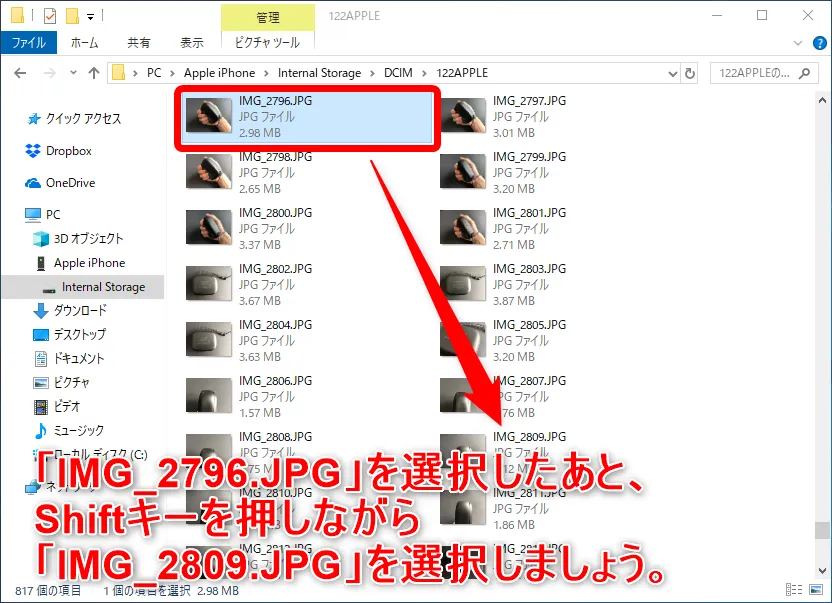The width and height of the screenshot is (832, 603).
Task: Expand the chevron after PC breadcrumb
Action: [172, 73]
